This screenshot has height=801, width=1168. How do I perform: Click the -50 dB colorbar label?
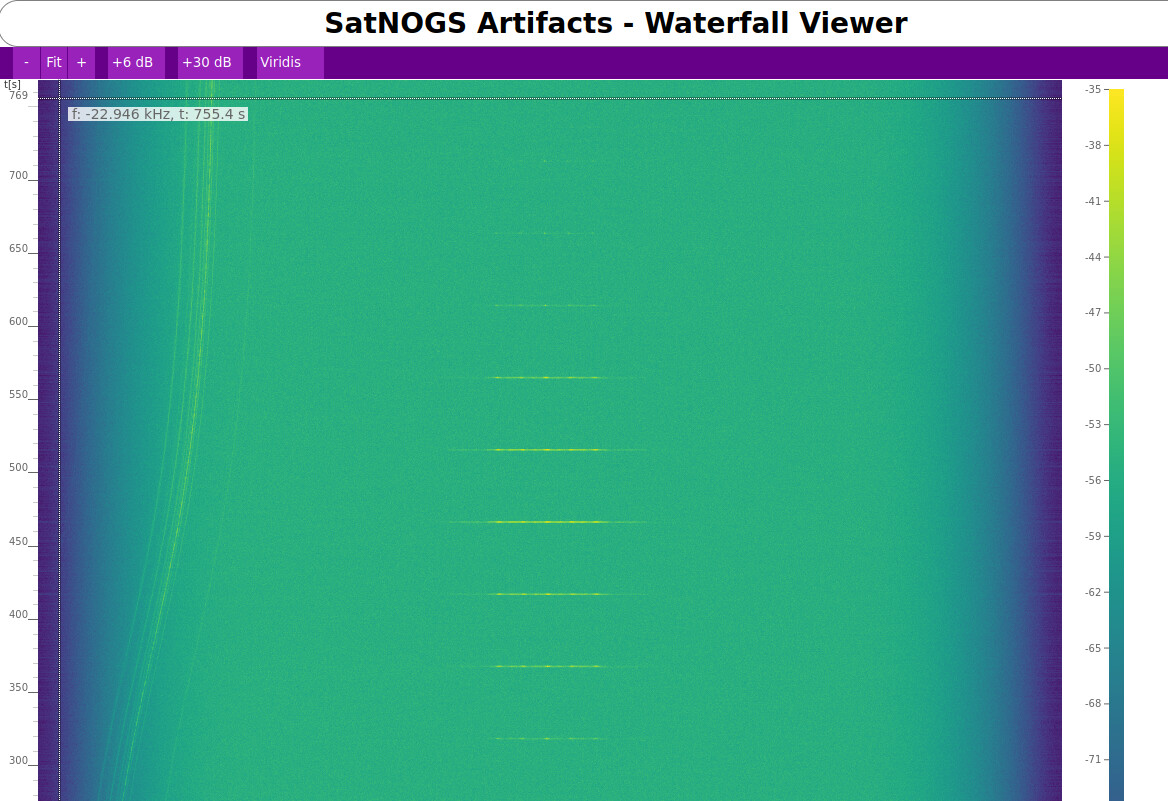1093,368
